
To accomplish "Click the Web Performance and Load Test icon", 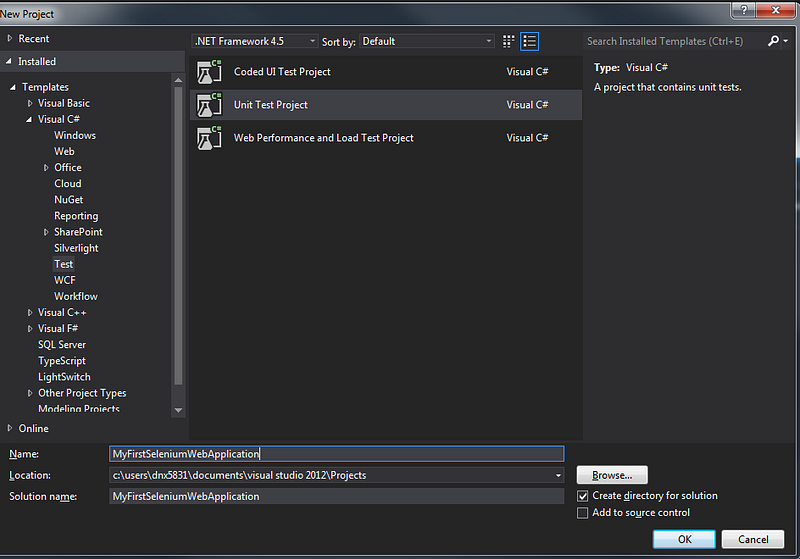I will pyautogui.click(x=209, y=138).
